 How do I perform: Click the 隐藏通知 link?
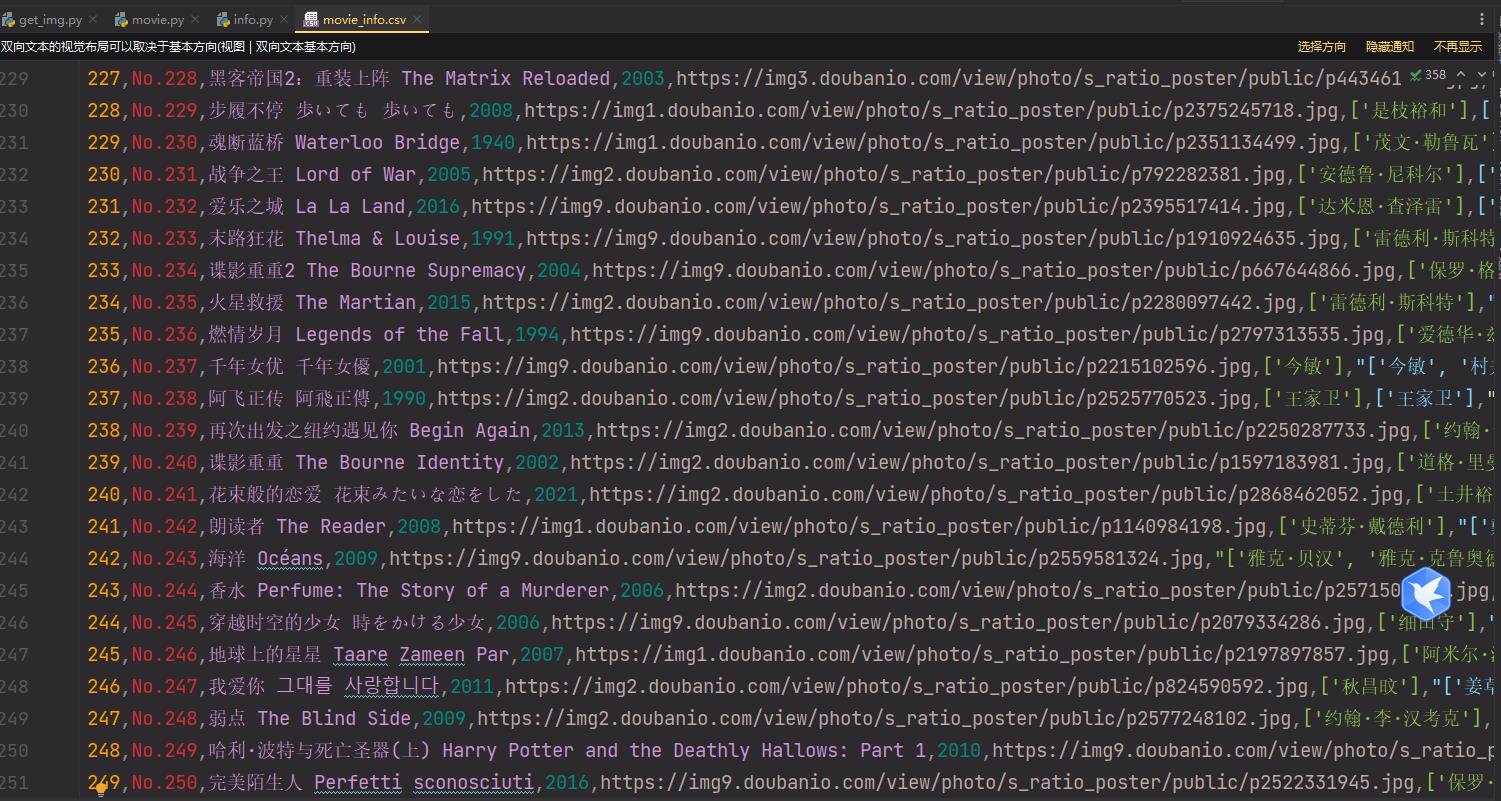[1390, 46]
